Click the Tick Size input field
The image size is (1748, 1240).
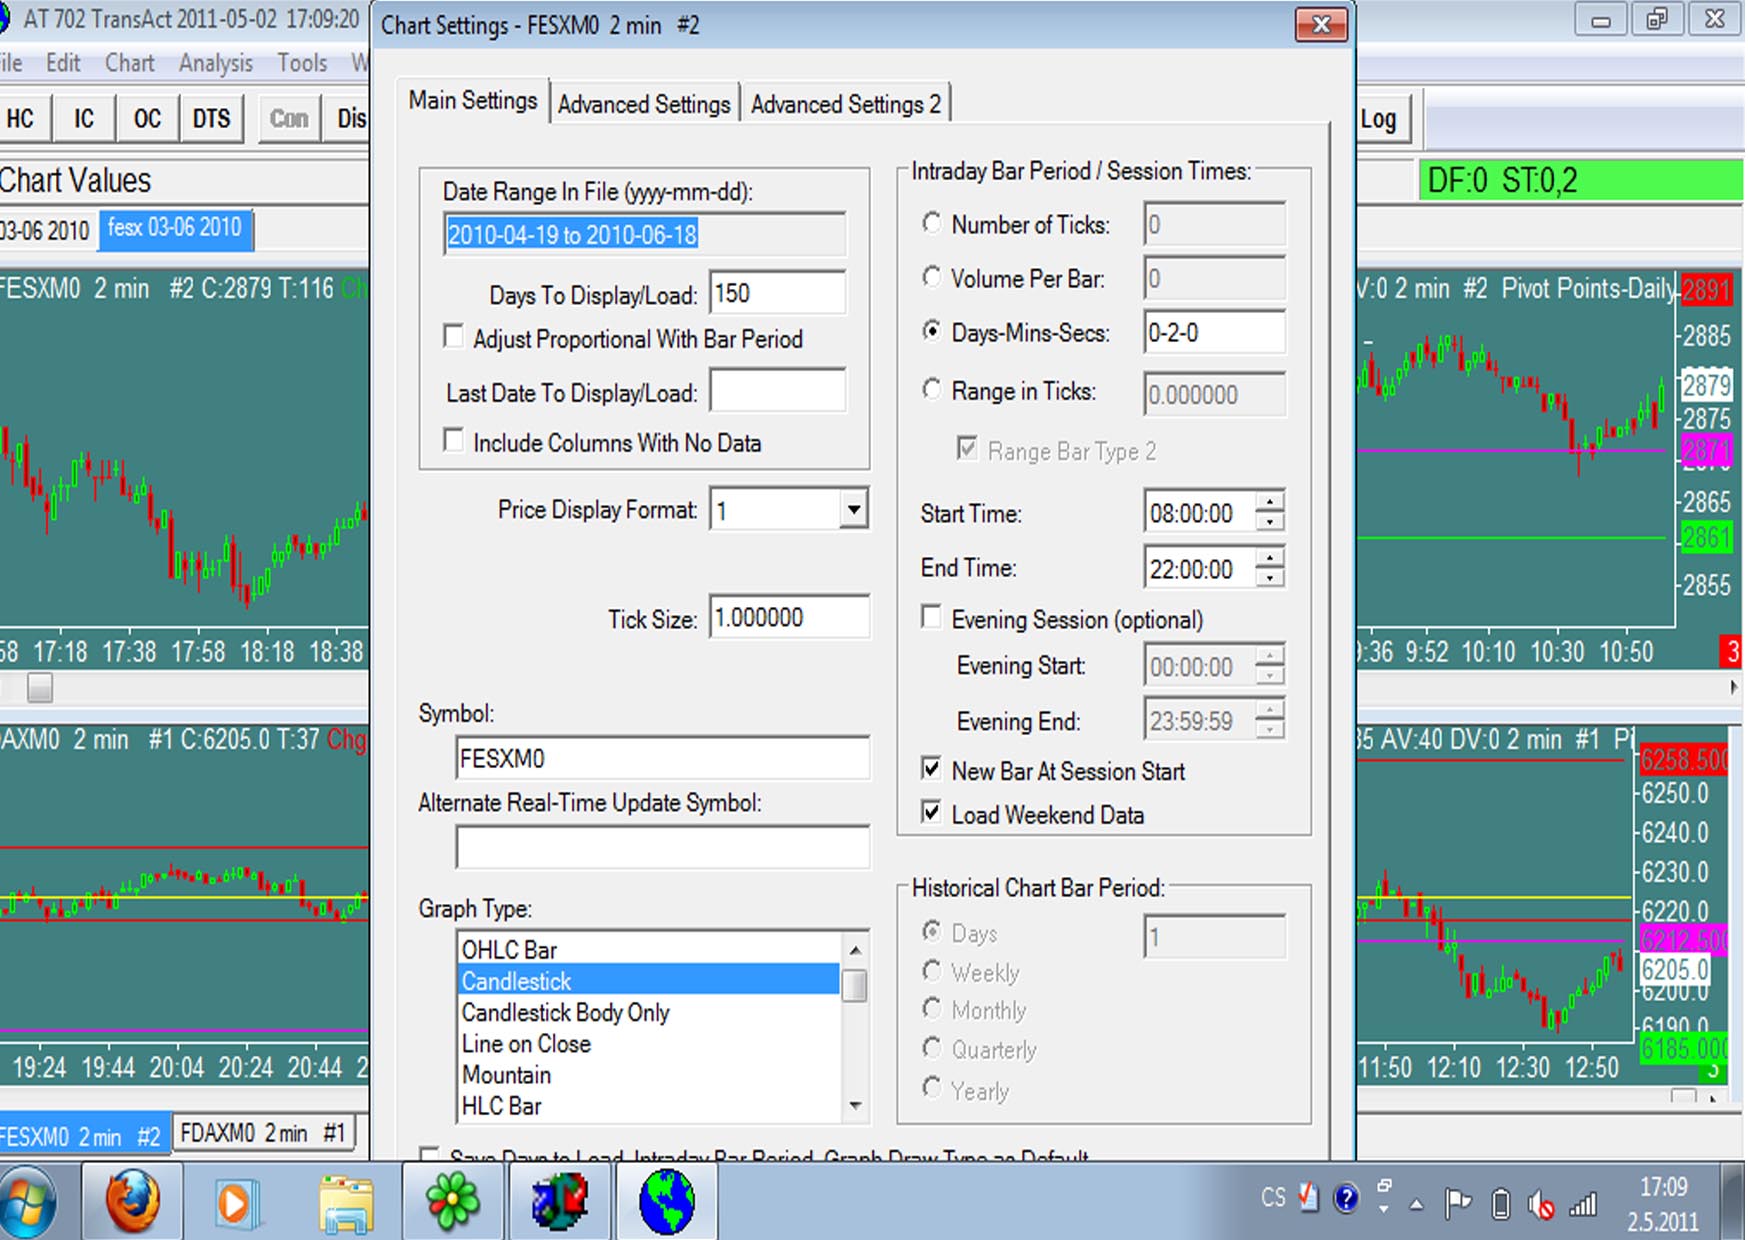789,617
